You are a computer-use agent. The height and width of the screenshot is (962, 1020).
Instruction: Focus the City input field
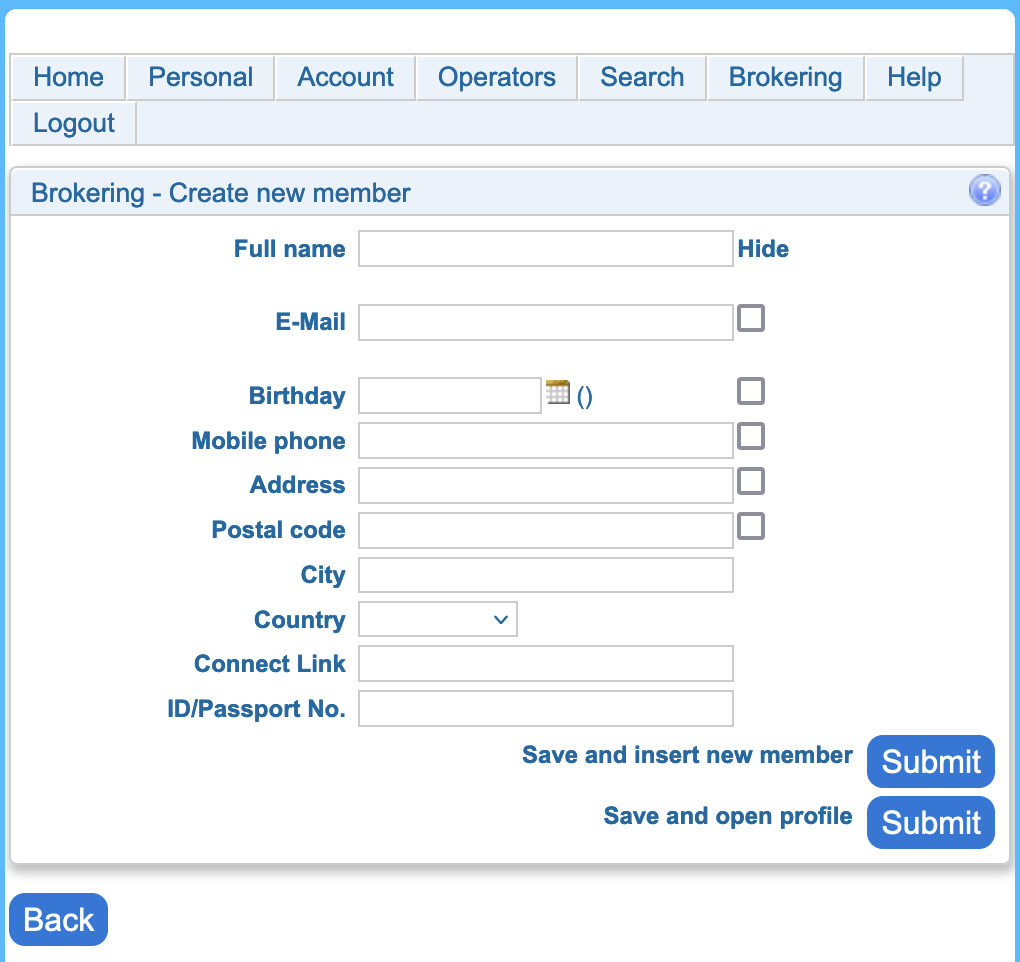[546, 575]
